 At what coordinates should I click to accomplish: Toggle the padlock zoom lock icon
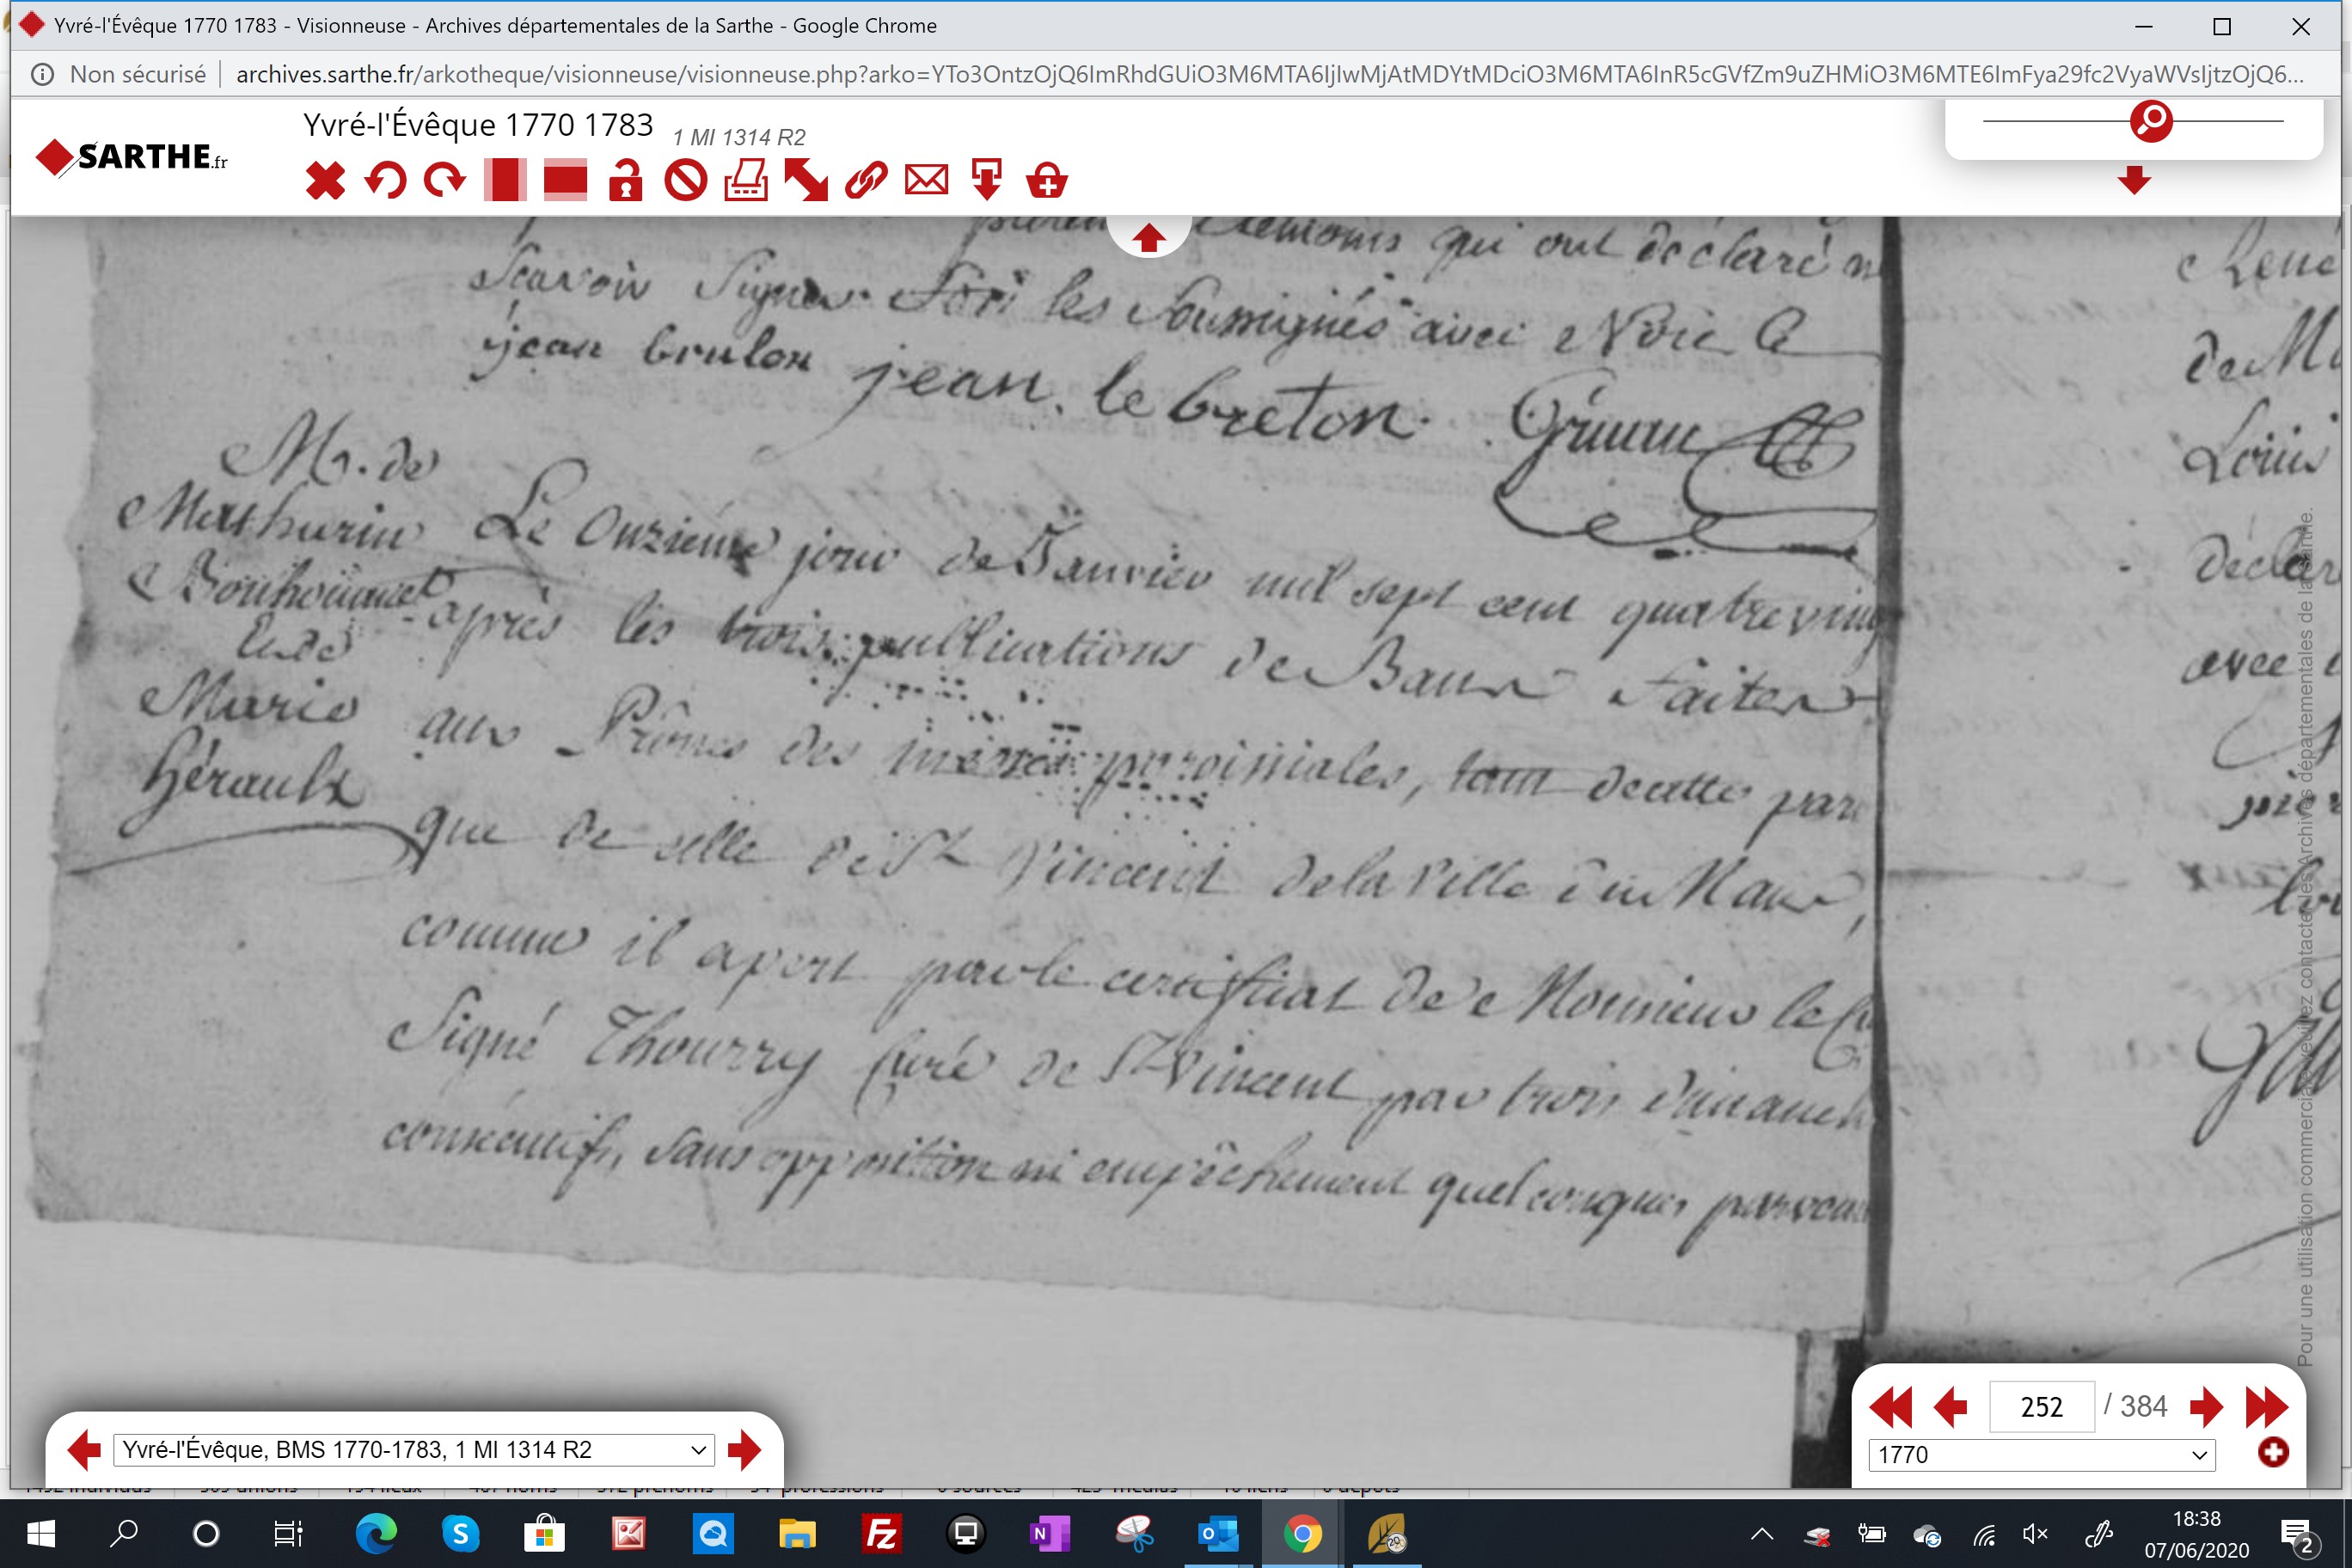pyautogui.click(x=626, y=181)
